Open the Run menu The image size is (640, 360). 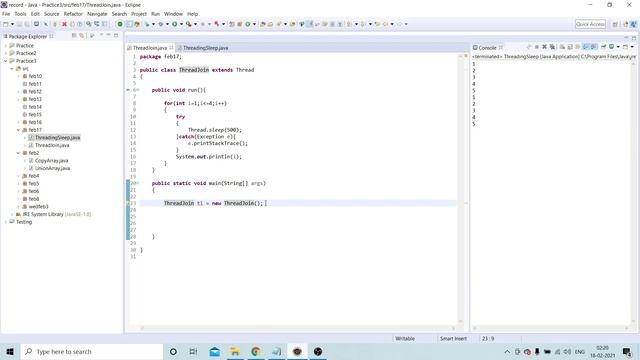[156, 14]
